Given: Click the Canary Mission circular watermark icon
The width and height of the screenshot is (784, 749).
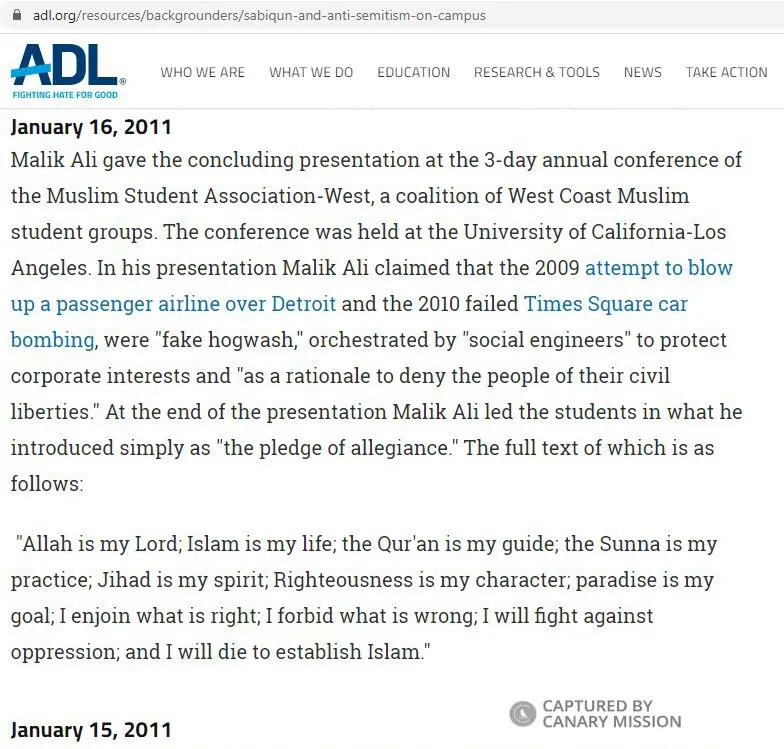Looking at the screenshot, I should point(522,713).
